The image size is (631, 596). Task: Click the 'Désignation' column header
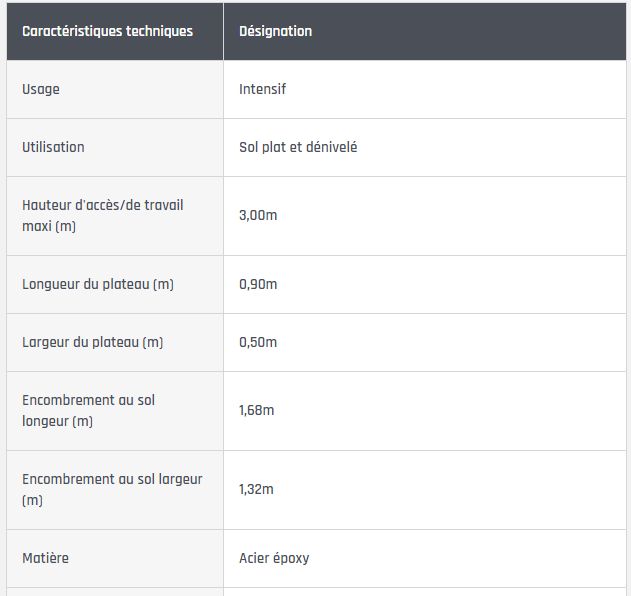click(275, 31)
